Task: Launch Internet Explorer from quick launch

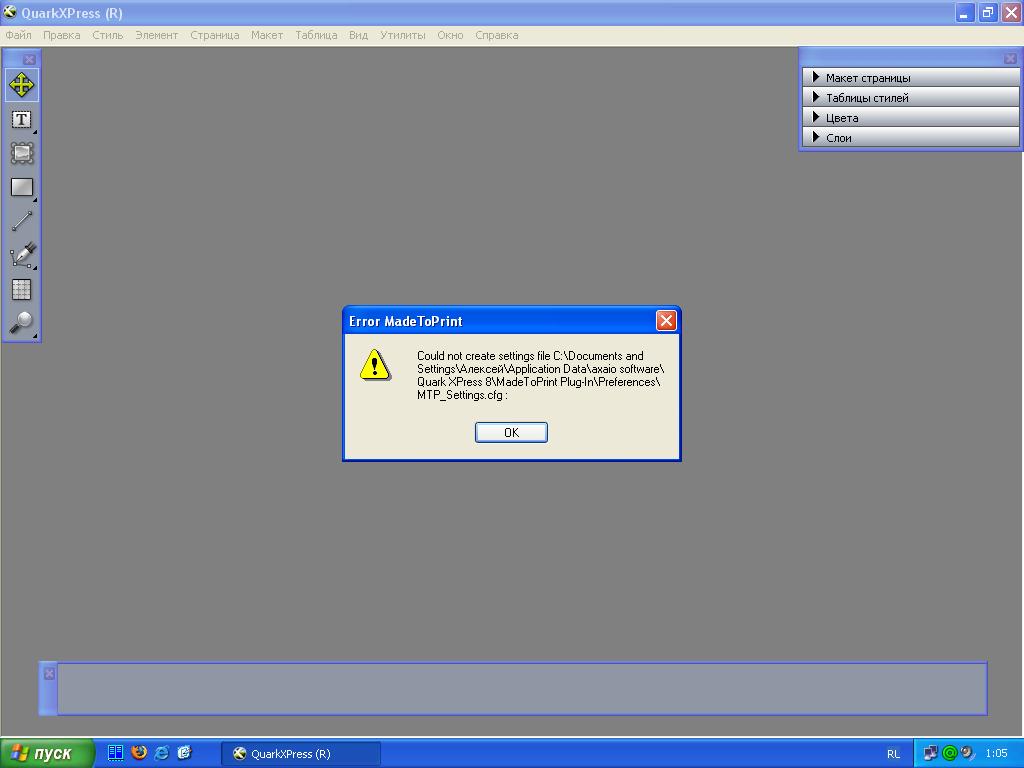Action: 162,753
